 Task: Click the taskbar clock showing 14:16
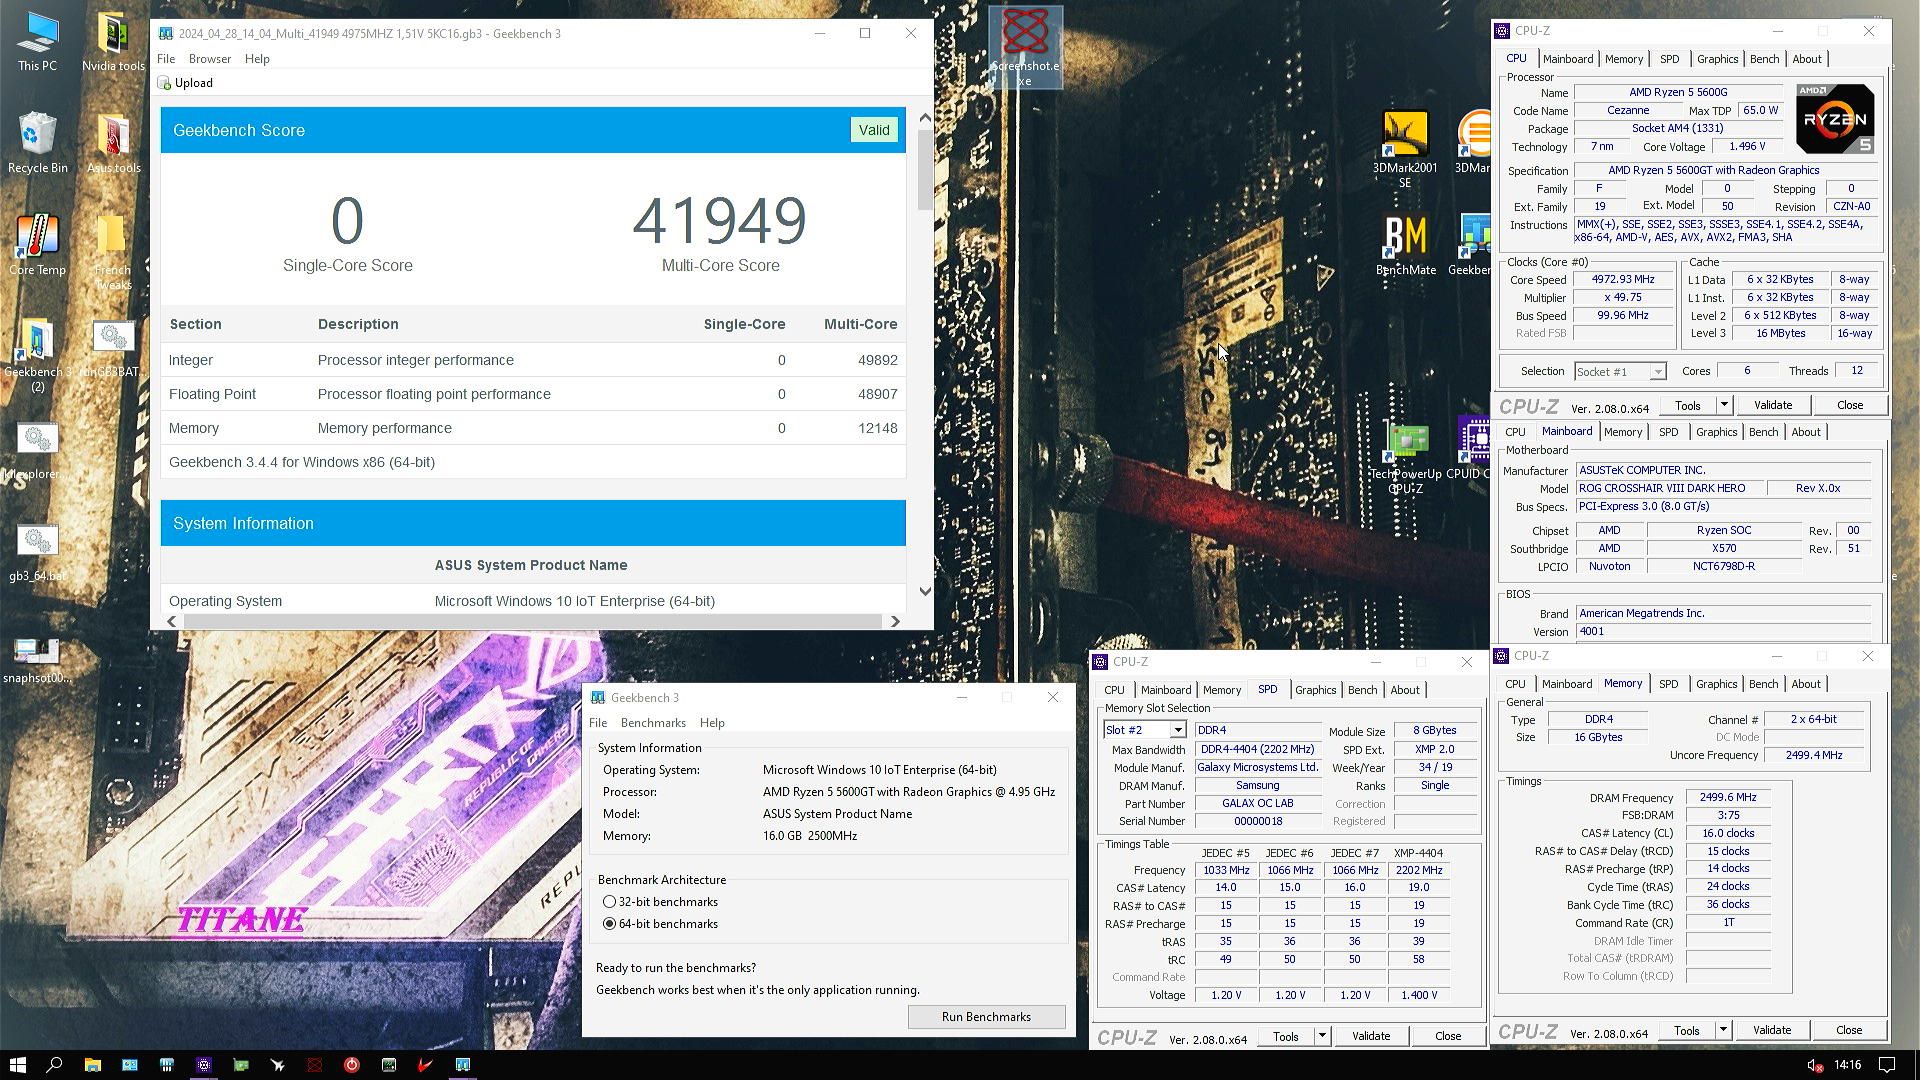coord(1847,1065)
